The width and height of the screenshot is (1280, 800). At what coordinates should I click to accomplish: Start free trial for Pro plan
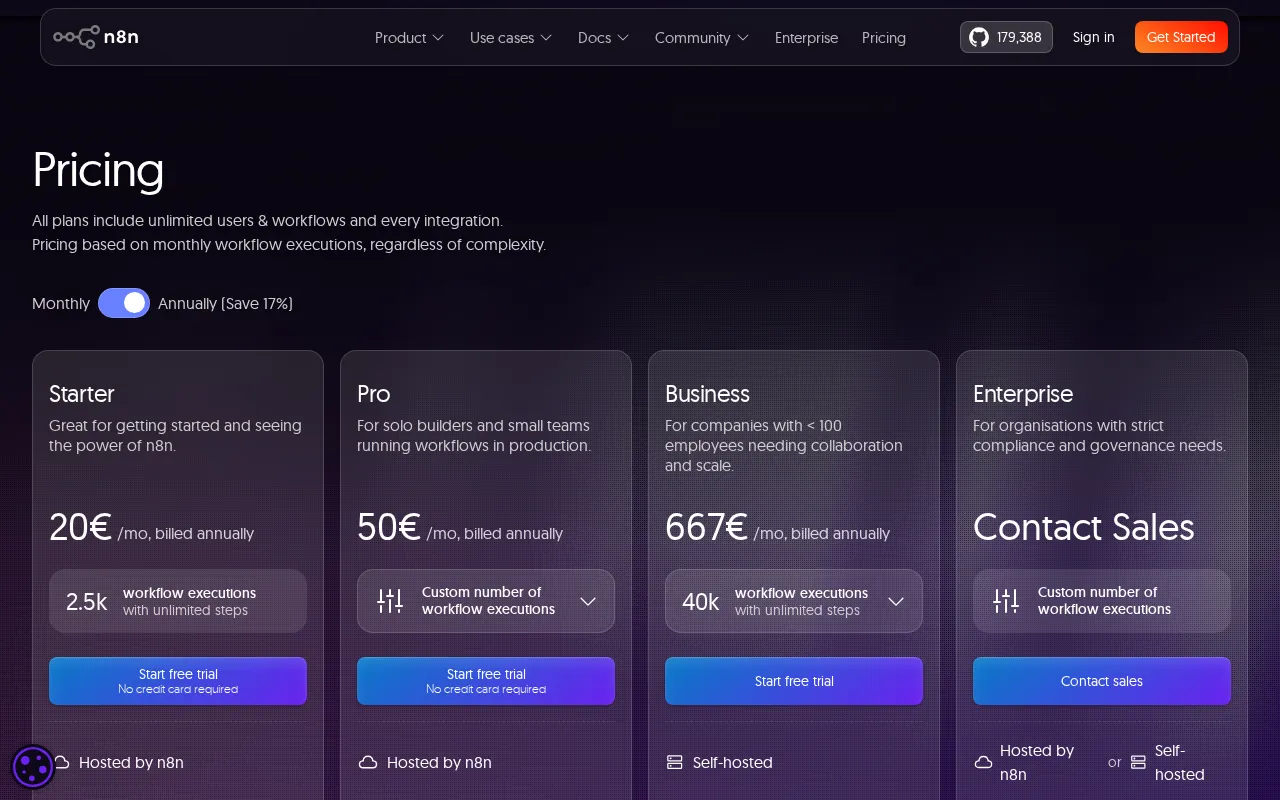click(x=486, y=681)
